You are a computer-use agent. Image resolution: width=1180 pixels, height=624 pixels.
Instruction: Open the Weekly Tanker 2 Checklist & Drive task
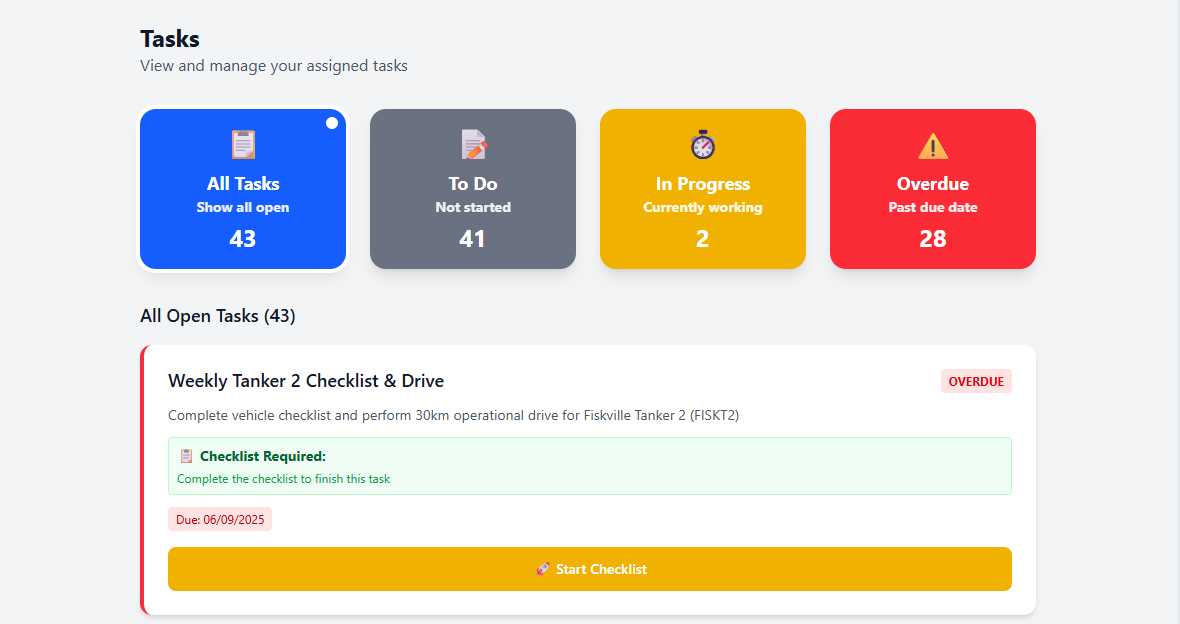click(305, 381)
